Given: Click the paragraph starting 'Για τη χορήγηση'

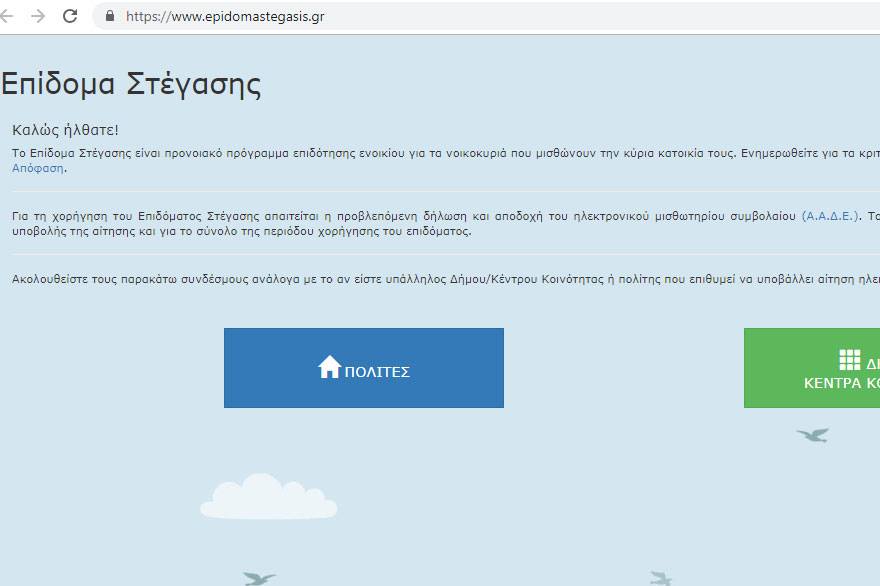Looking at the screenshot, I should pyautogui.click(x=400, y=216).
